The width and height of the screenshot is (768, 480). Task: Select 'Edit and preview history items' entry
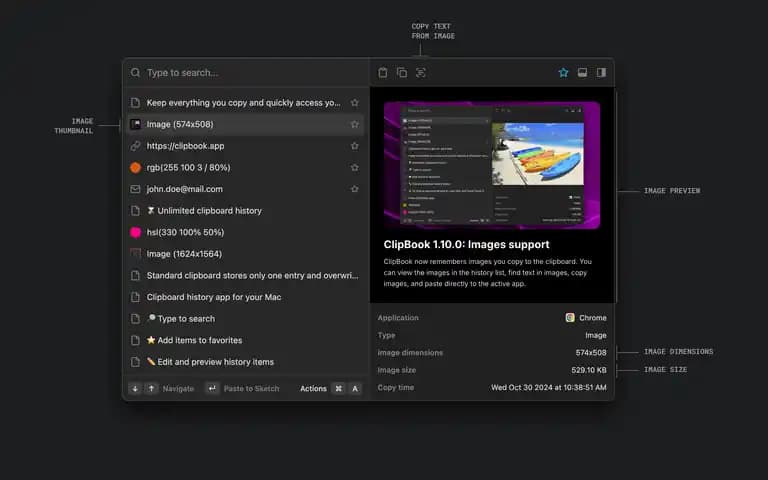point(245,361)
